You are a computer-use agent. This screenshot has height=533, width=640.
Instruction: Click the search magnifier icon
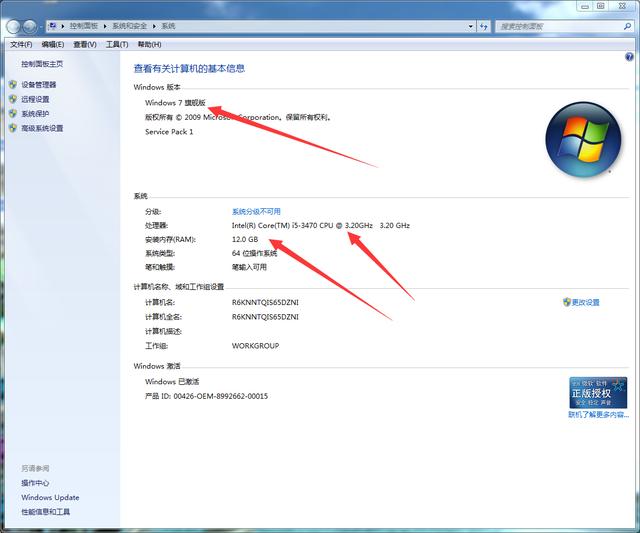627,27
